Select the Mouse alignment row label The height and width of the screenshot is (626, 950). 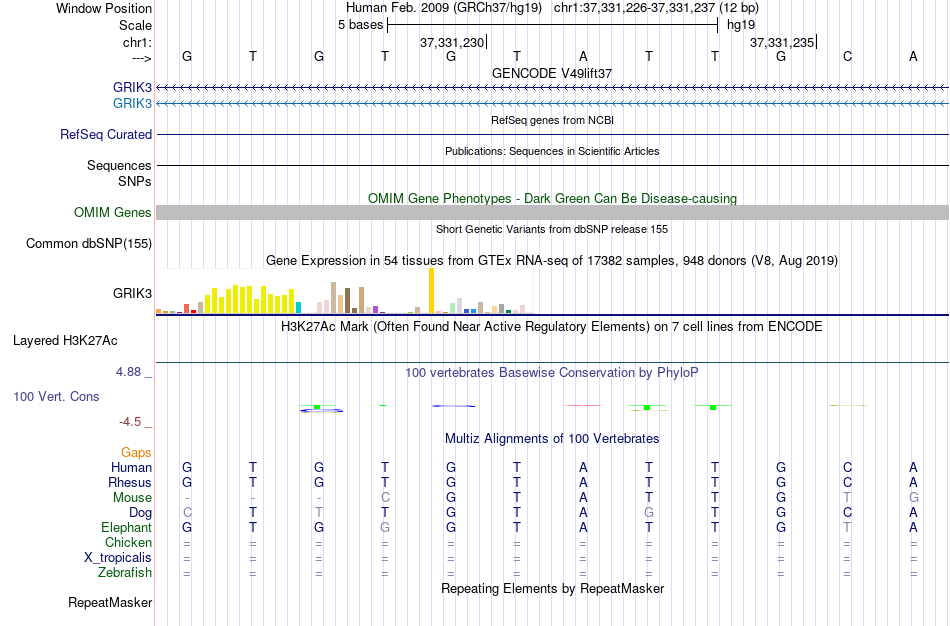(x=132, y=498)
